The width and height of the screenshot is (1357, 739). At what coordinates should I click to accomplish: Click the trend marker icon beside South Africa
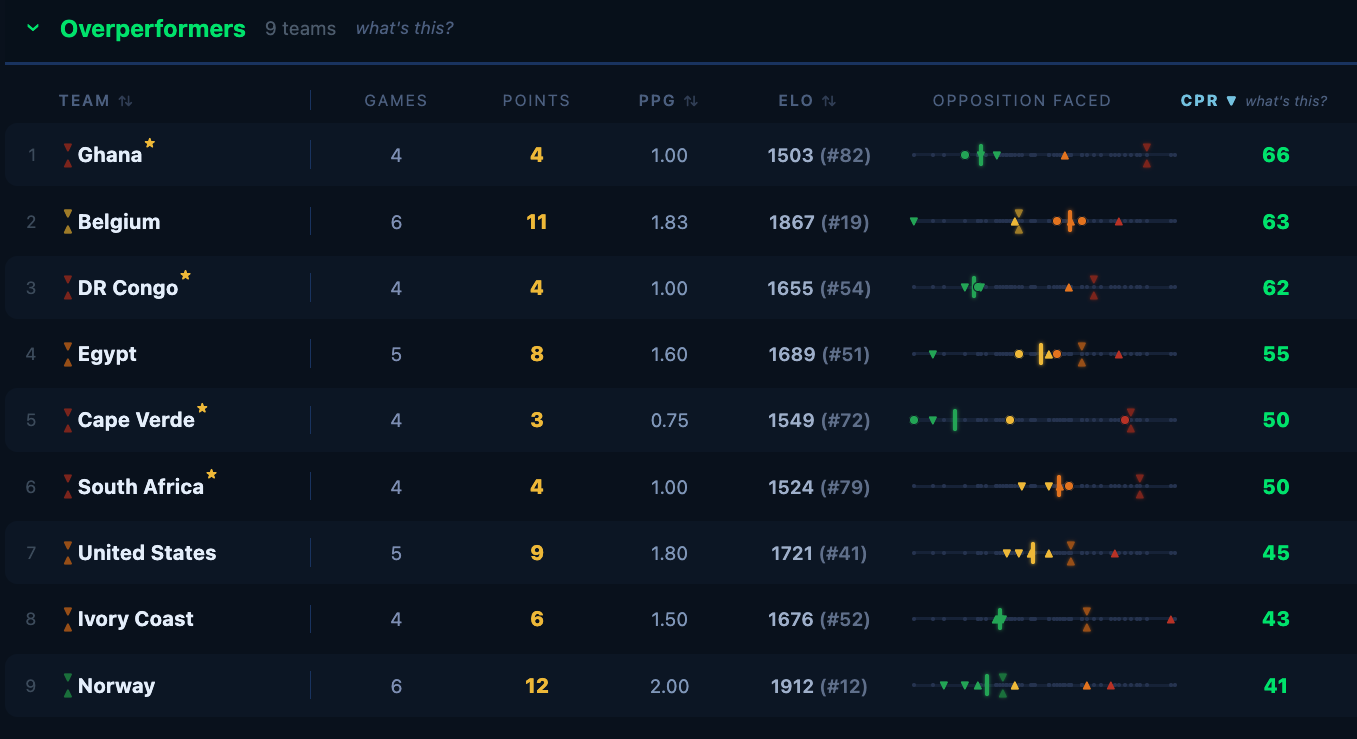68,487
